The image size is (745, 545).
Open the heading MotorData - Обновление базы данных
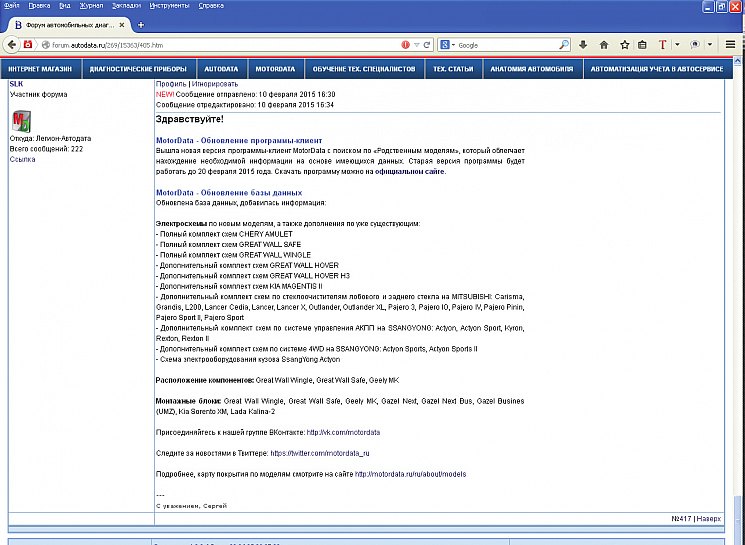[x=229, y=192]
